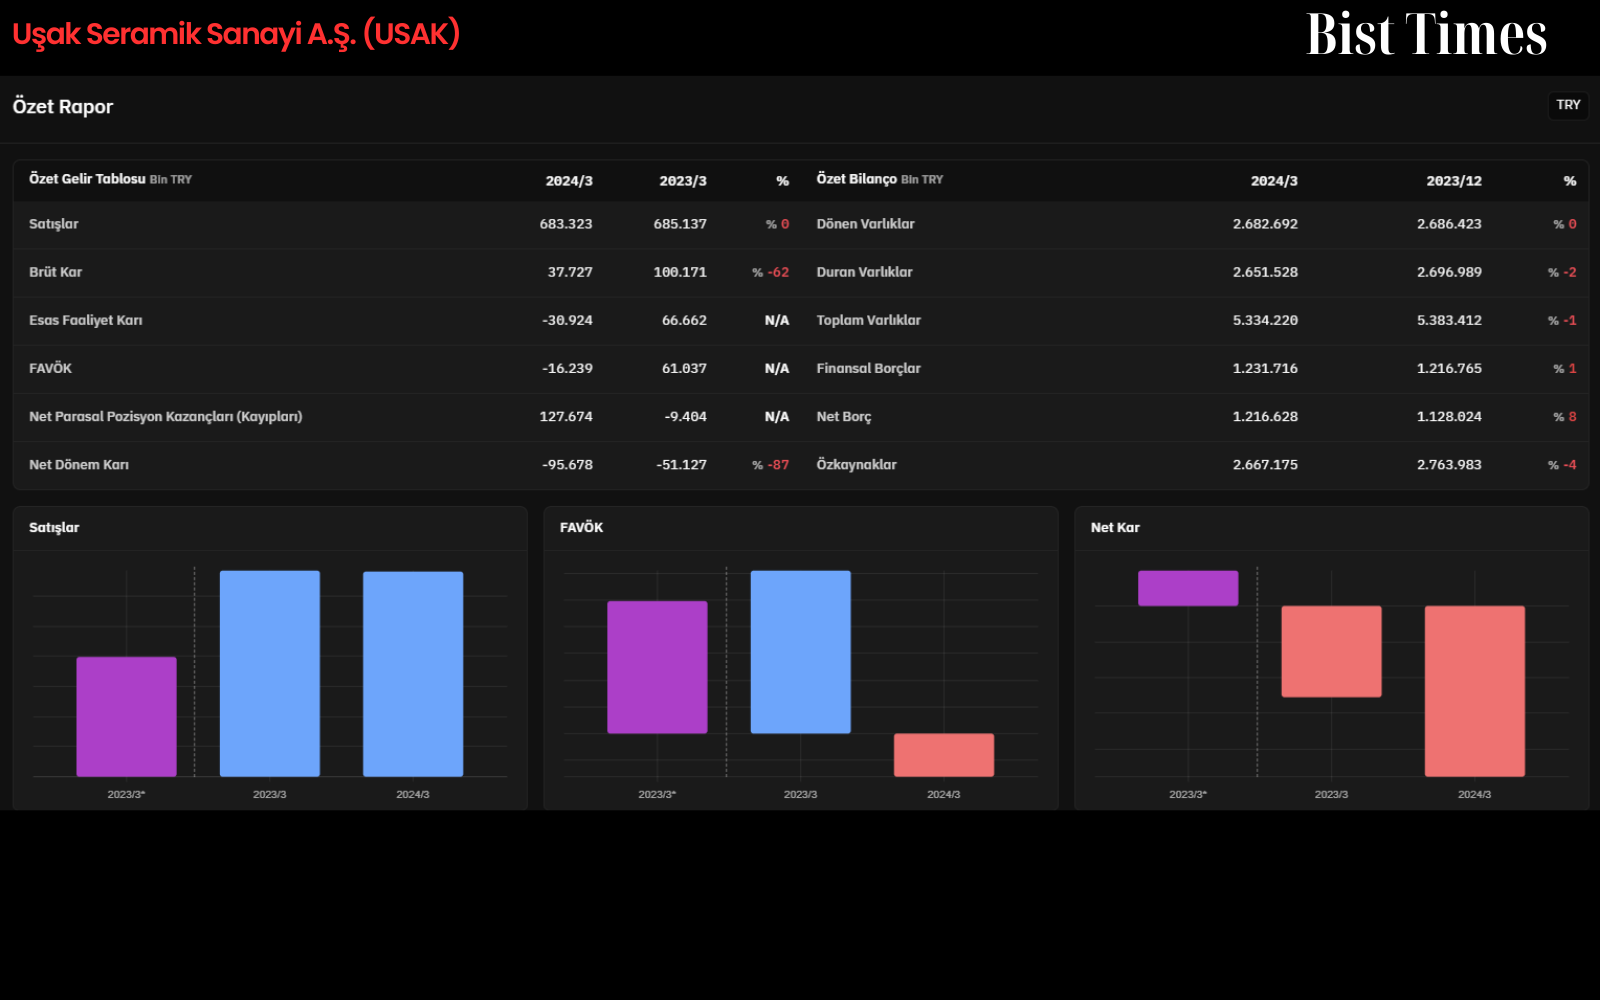
Task: Select value 127.674 in income table
Action: coord(566,416)
